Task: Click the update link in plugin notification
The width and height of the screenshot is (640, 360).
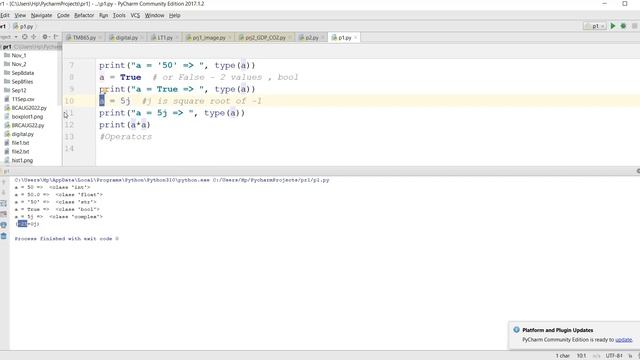Action: click(623, 340)
